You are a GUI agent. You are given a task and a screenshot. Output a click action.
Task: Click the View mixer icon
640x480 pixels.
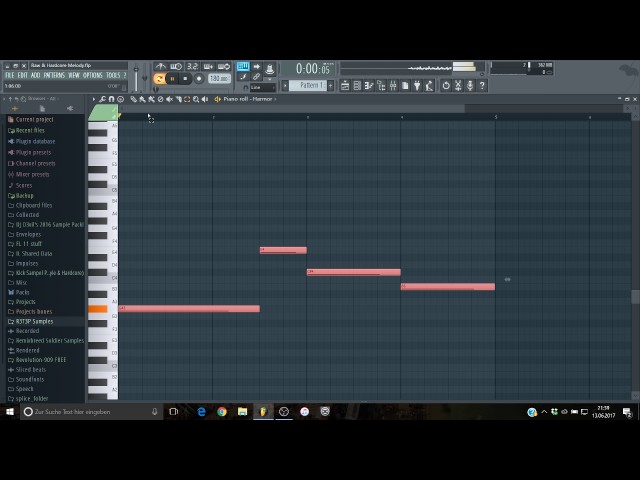tap(393, 86)
